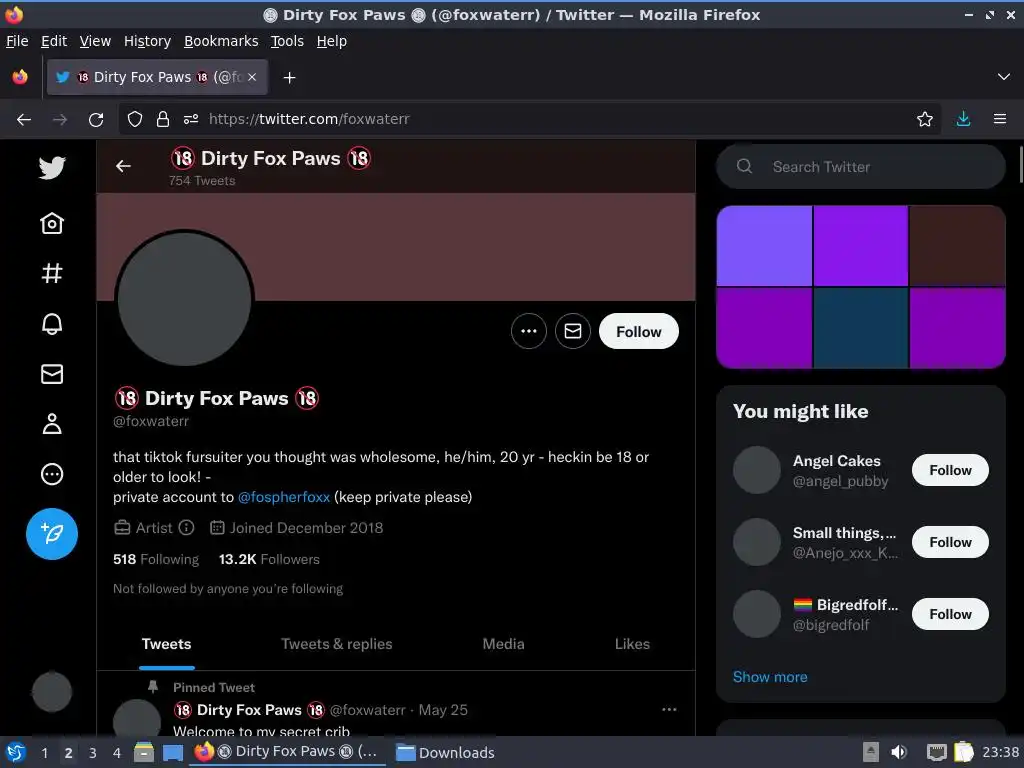
Task: Switch to the Likes tab
Action: tap(632, 644)
